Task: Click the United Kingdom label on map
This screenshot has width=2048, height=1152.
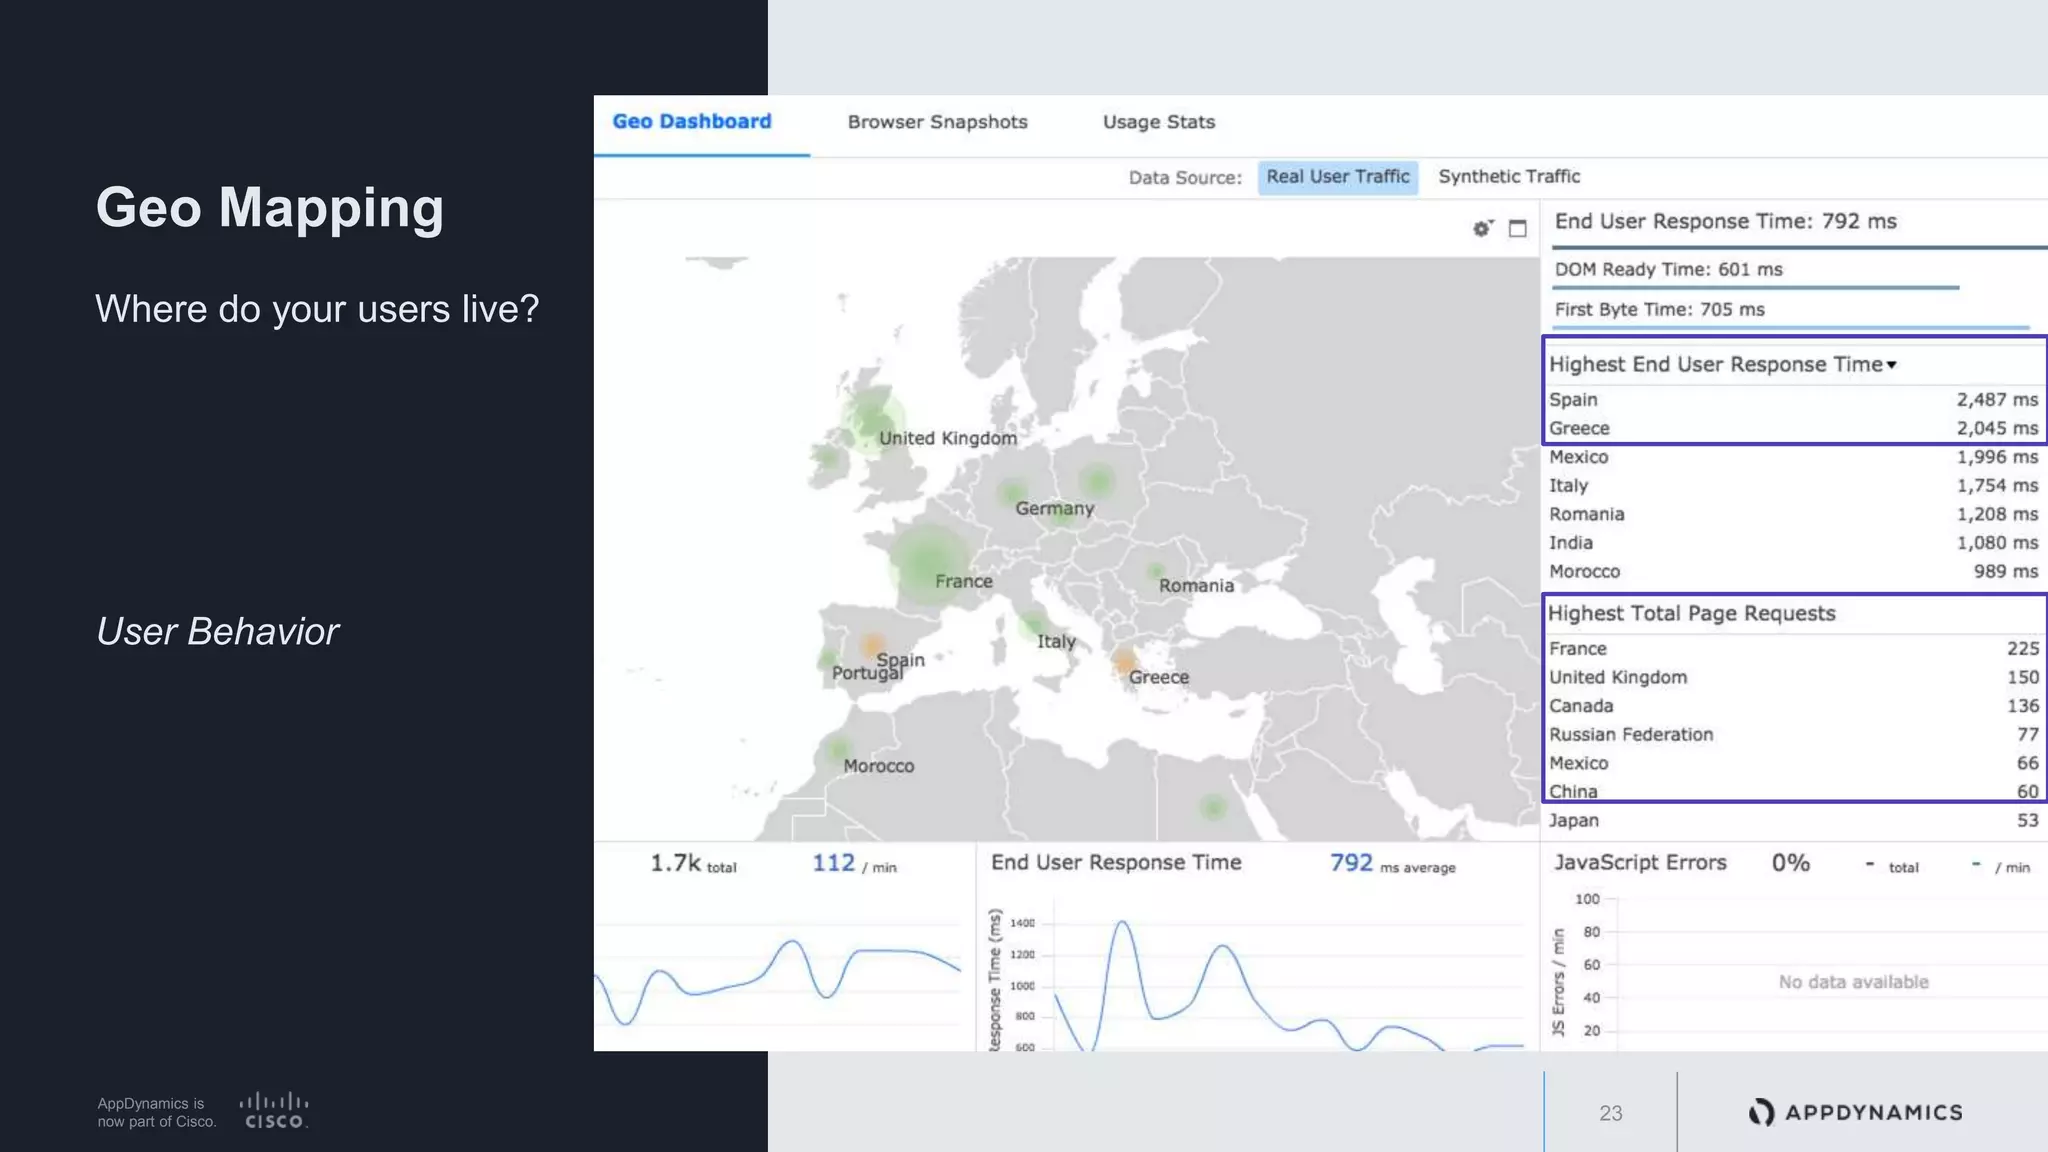Action: (x=948, y=438)
